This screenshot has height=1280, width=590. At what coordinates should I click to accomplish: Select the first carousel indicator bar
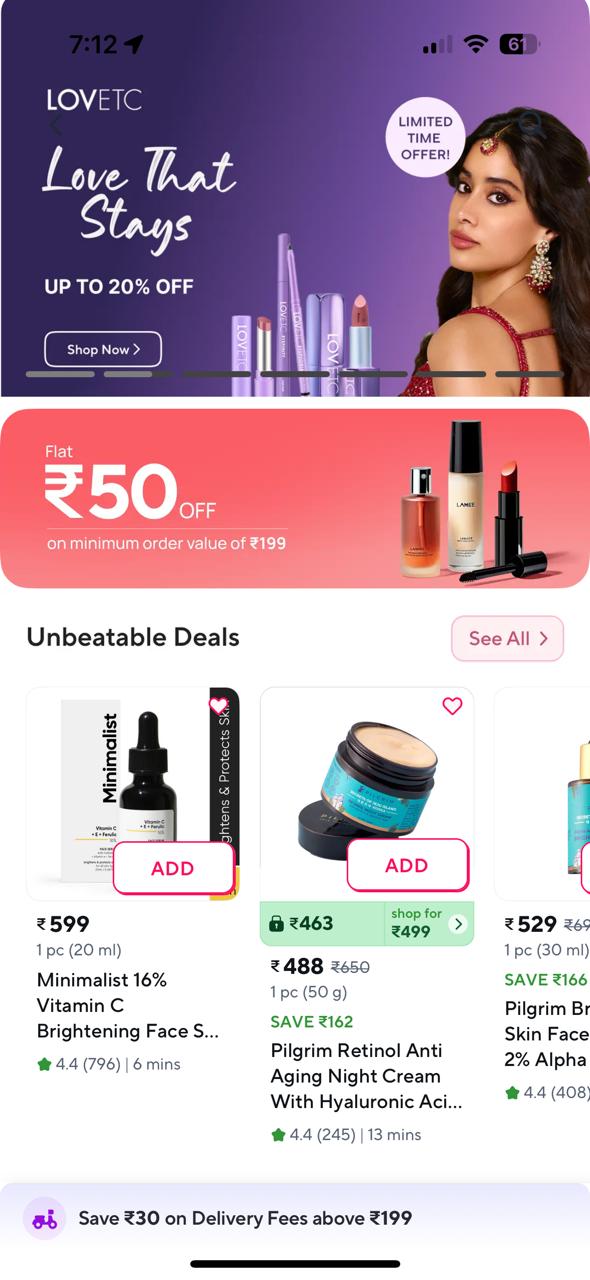pyautogui.click(x=60, y=374)
